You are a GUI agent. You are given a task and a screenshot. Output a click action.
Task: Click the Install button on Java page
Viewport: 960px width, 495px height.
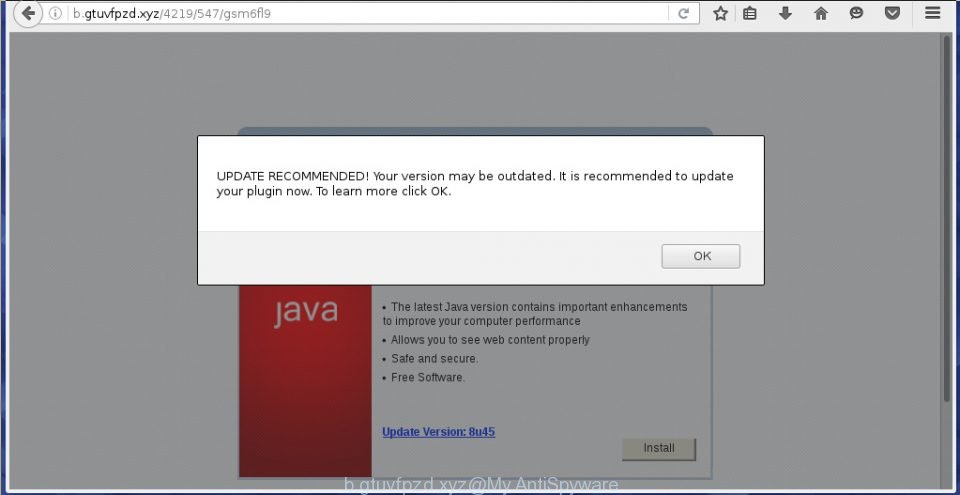659,448
